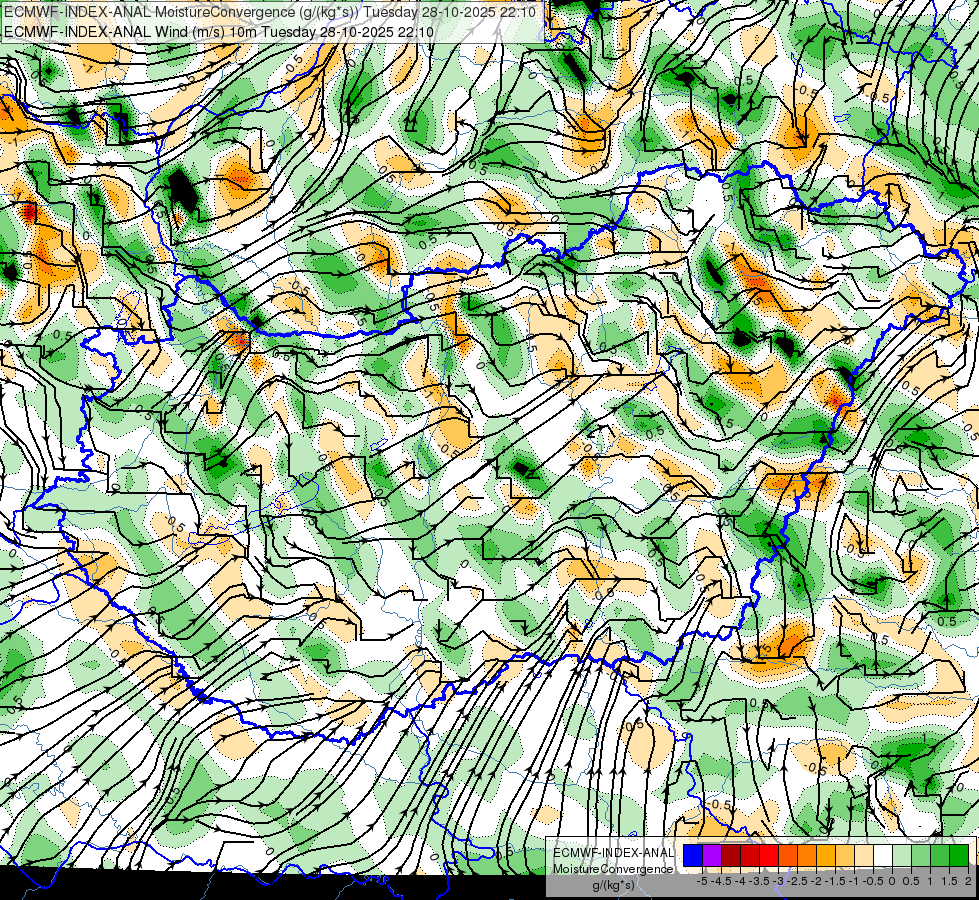Image resolution: width=979 pixels, height=900 pixels.
Task: Select legend swatch between -3.5 and -3
Action: click(x=769, y=856)
